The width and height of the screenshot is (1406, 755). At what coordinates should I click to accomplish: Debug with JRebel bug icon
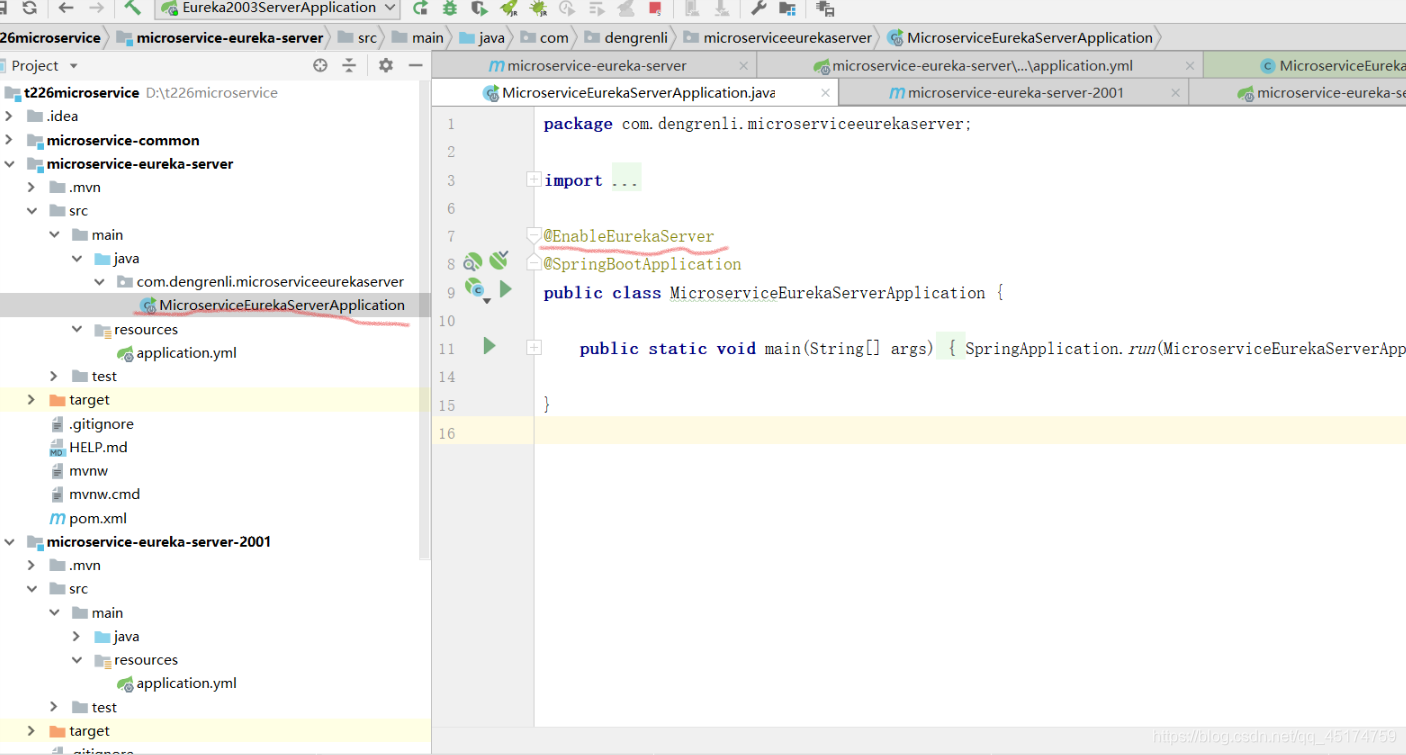539,8
